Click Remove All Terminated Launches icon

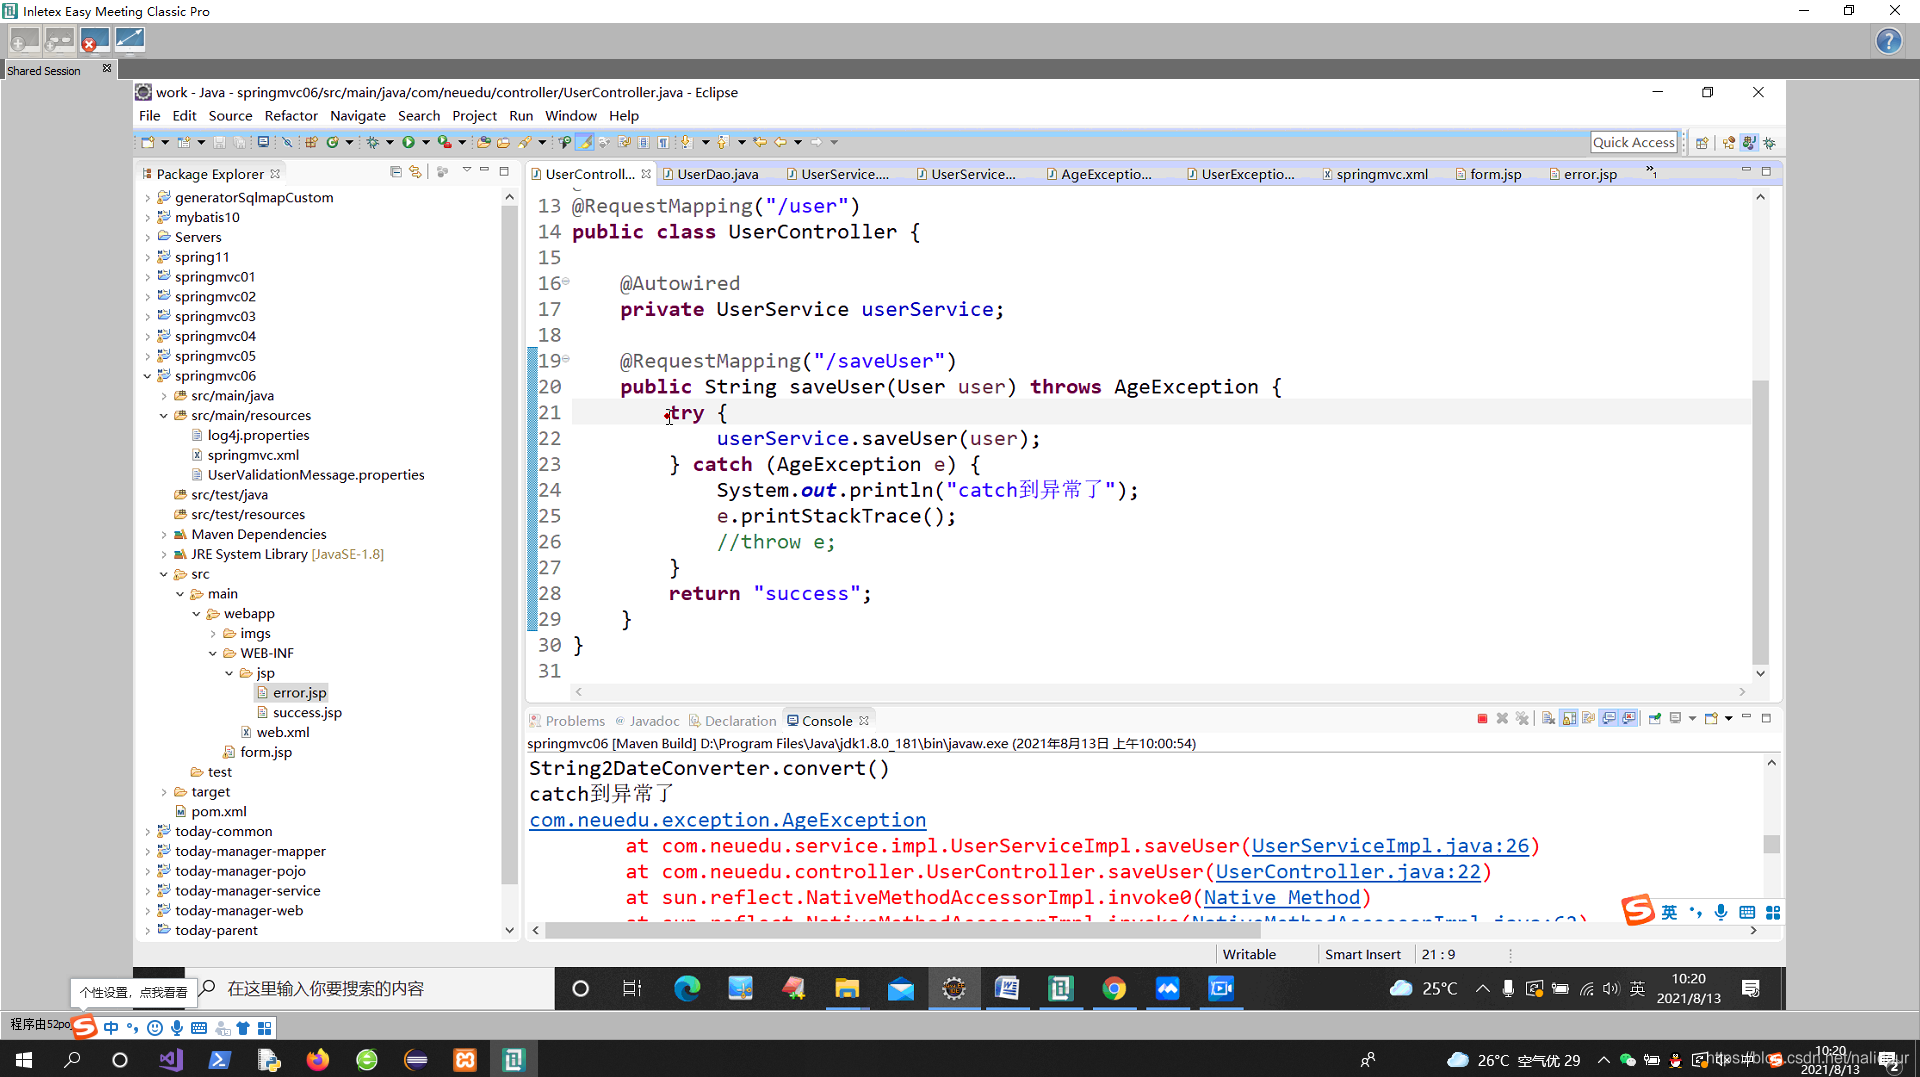click(1522, 719)
